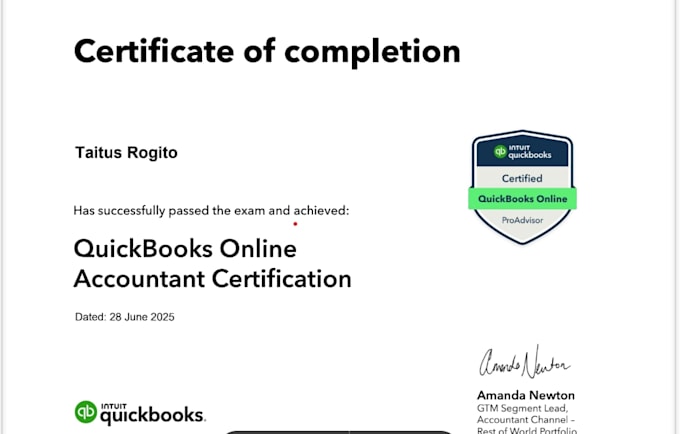Click the 'GTM Segment Lead,' title line
Screen dimensions: 680x434
click(523, 408)
